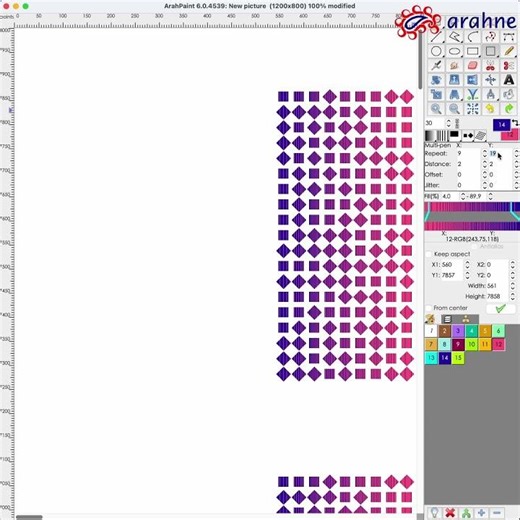The height and width of the screenshot is (520, 520).
Task: Click the foreground color 14 box
Action: tap(502, 125)
